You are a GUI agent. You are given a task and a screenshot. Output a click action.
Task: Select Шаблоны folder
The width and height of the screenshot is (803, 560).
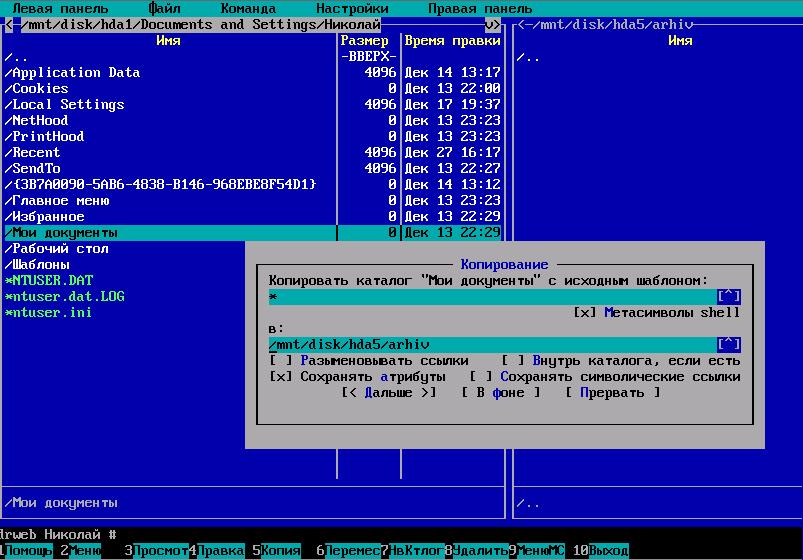37,264
